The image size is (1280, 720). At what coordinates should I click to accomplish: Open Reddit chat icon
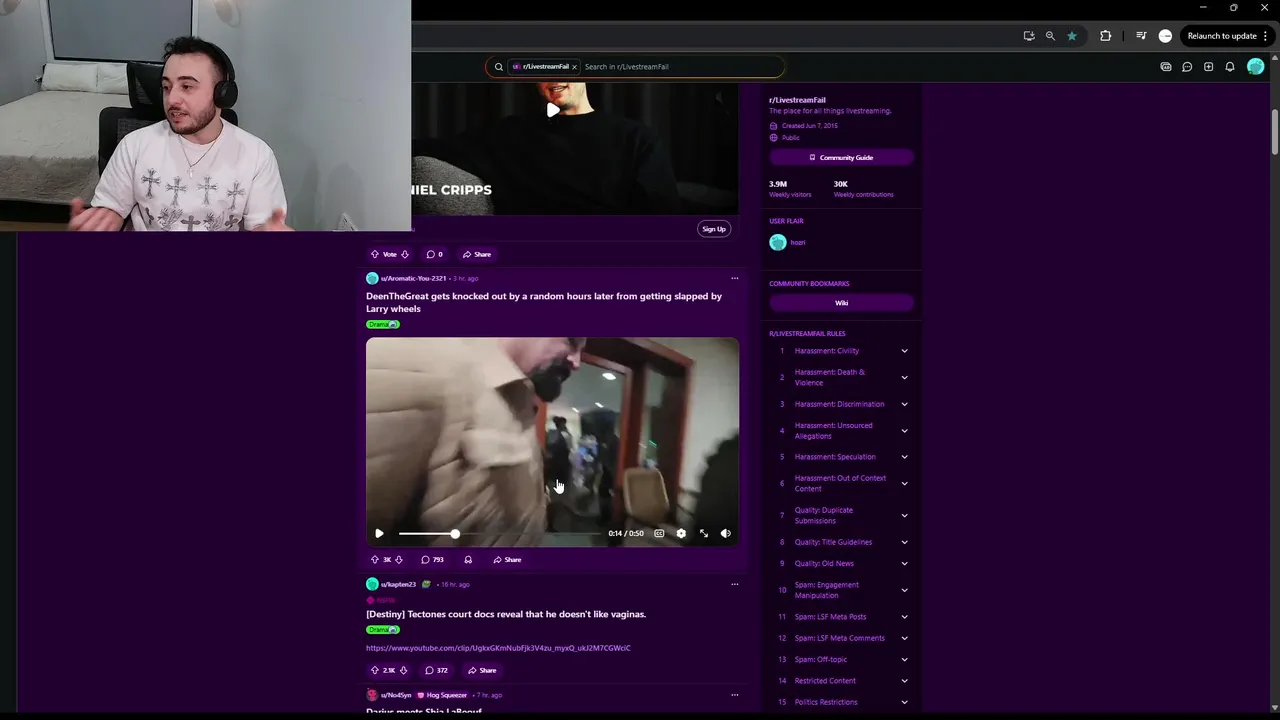pos(1187,67)
